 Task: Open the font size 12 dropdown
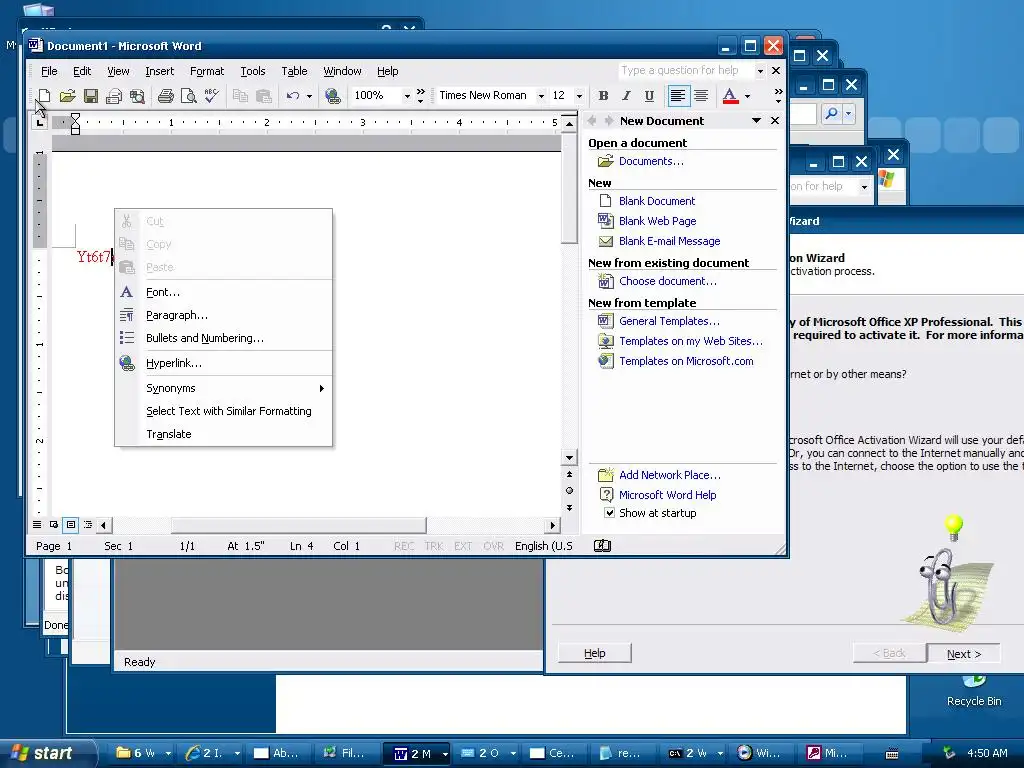pos(579,96)
